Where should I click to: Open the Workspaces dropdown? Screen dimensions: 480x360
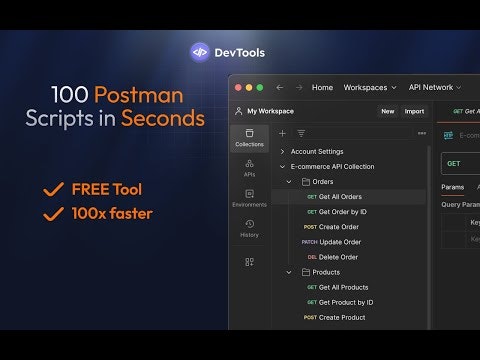(370, 87)
